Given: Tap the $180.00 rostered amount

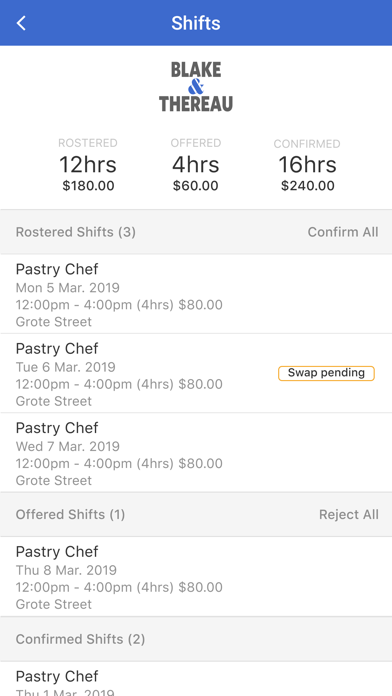Looking at the screenshot, I should click(88, 186).
